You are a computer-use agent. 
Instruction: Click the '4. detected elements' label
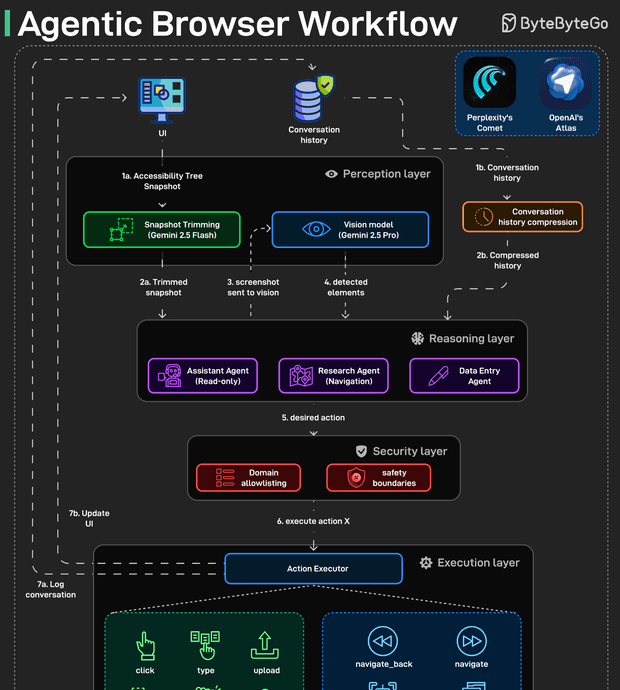point(345,287)
